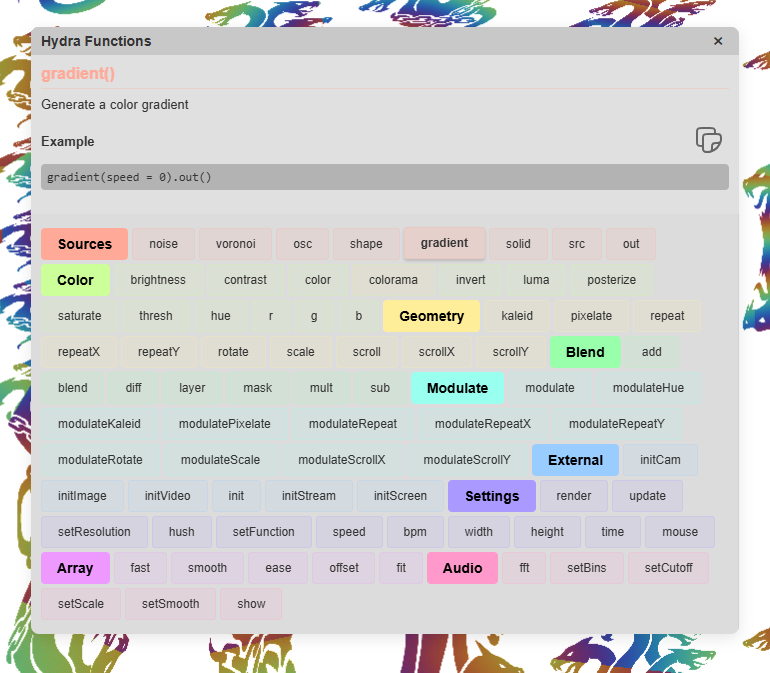Select the contrast function
Screen dimensions: 770x673
point(246,280)
